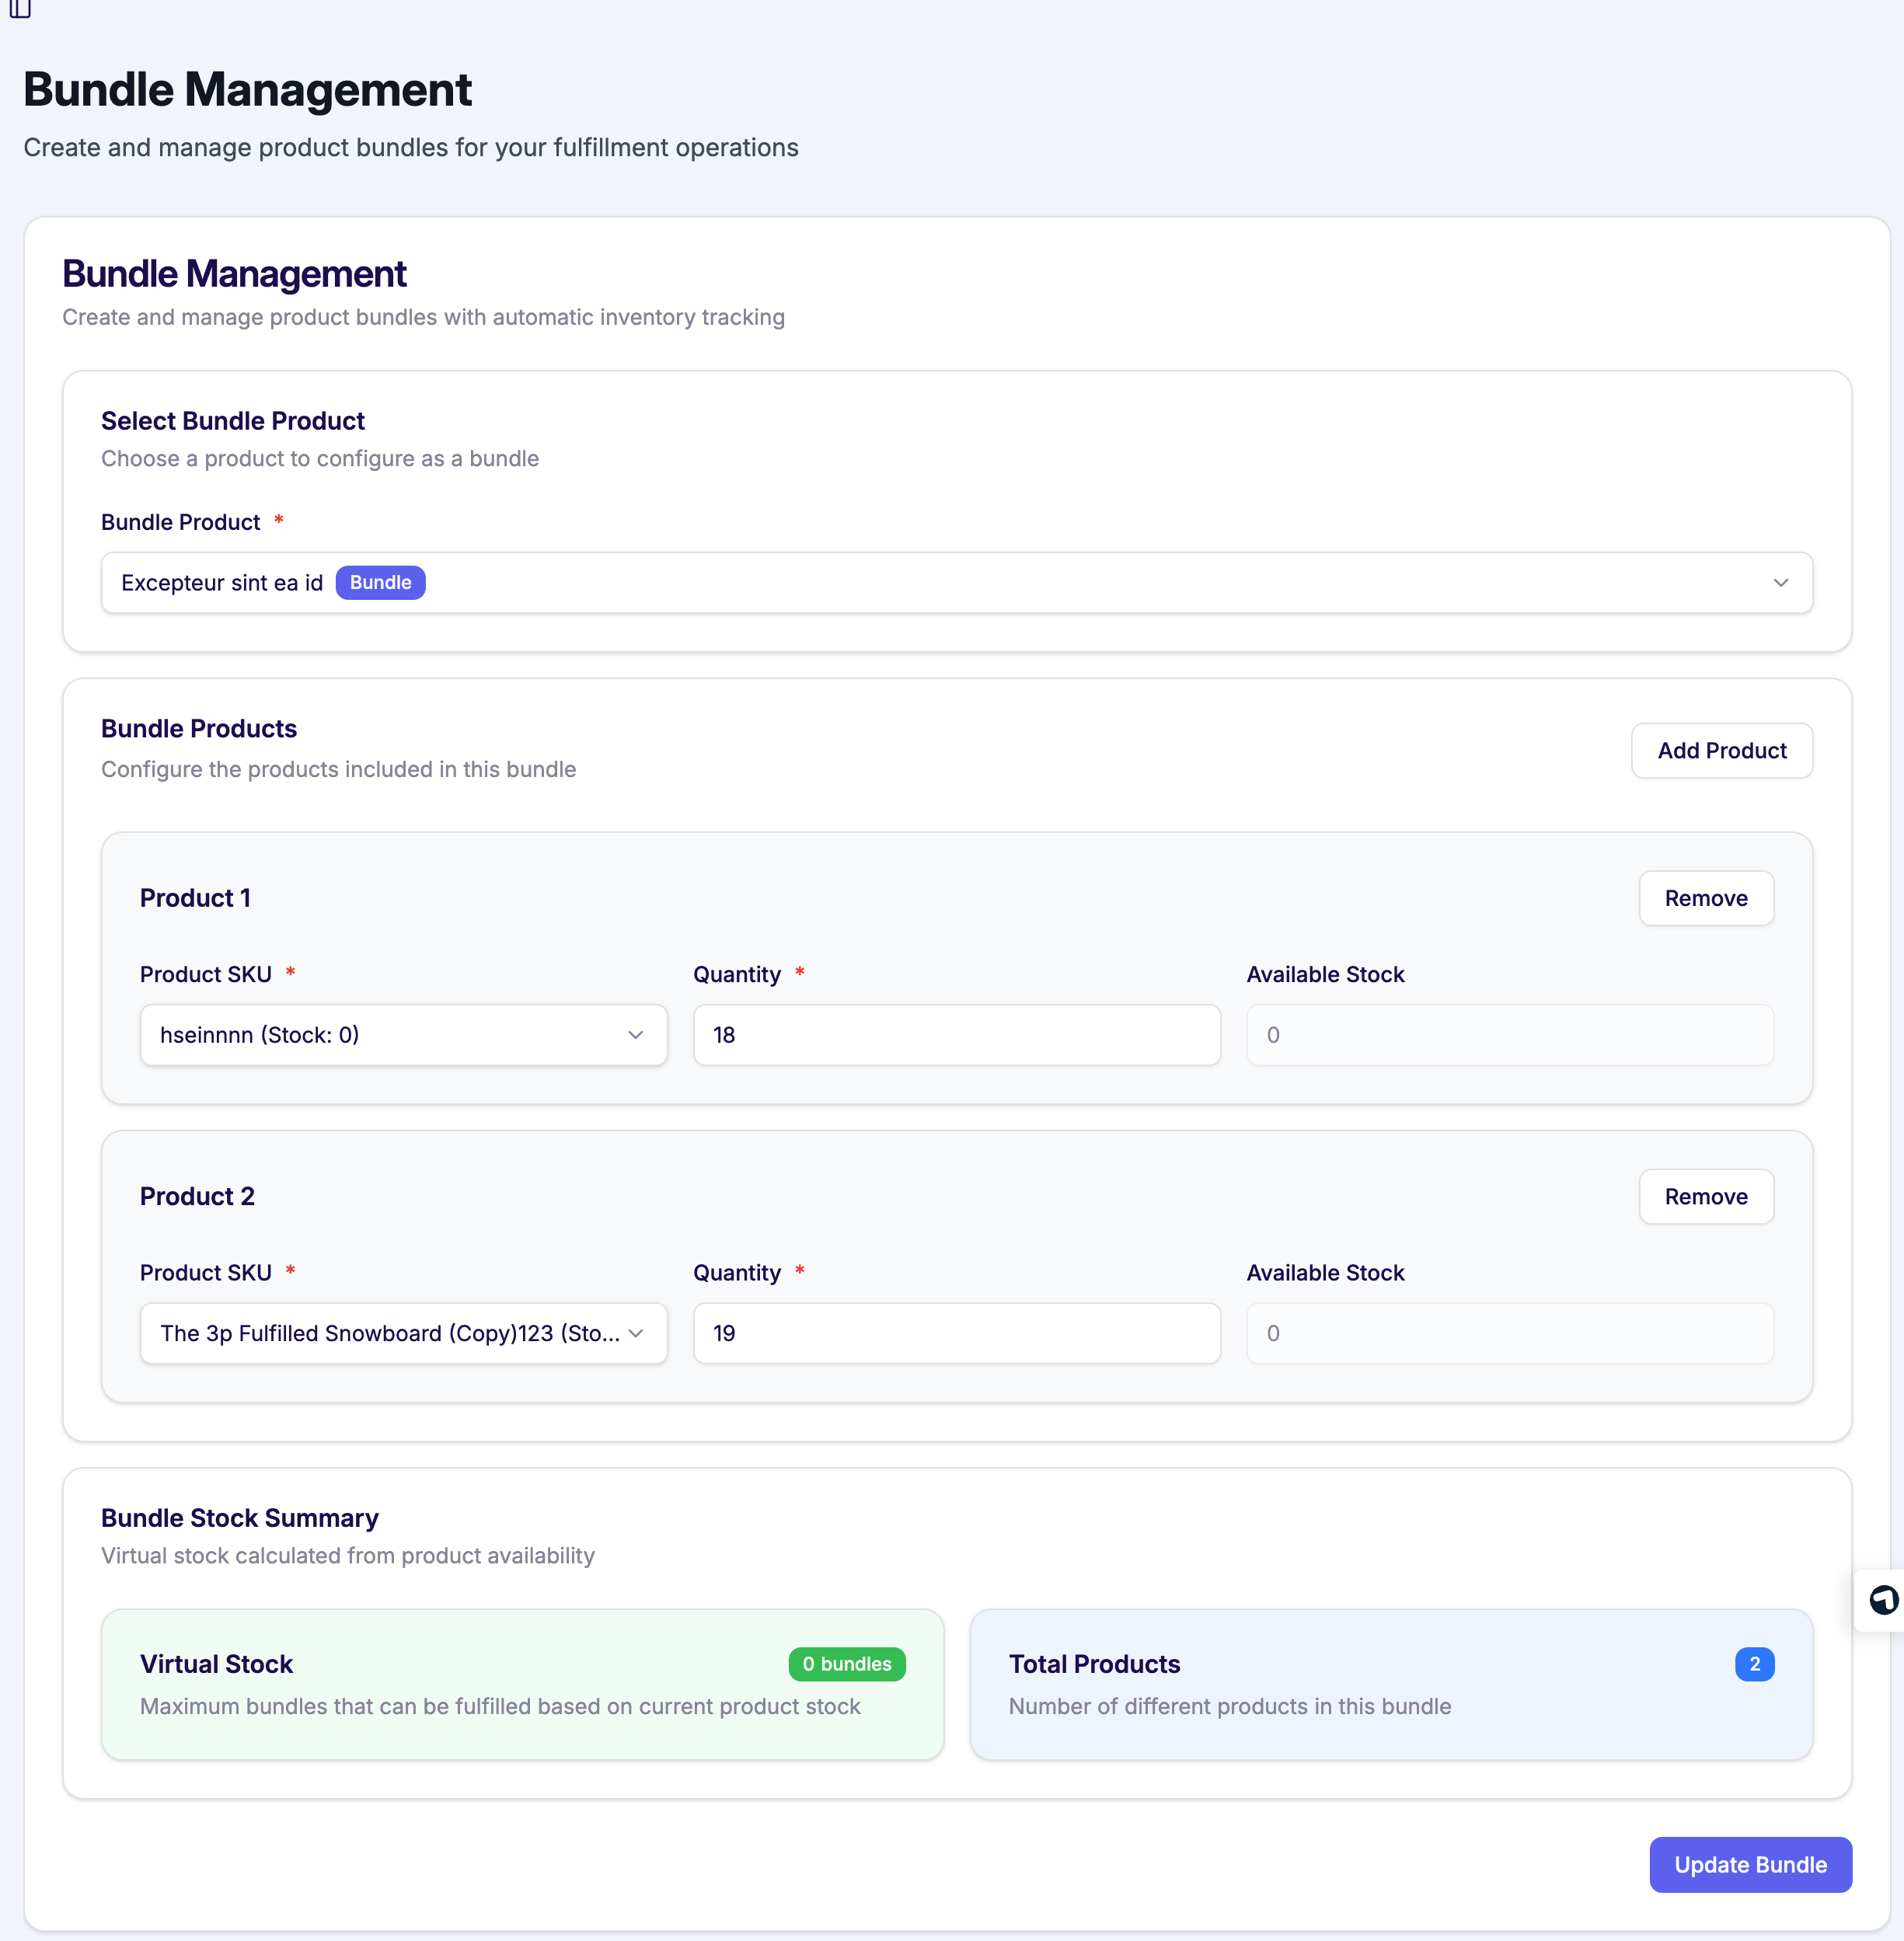This screenshot has height=1941, width=1904.
Task: Select the Total Products summary card
Action: point(1392,1684)
